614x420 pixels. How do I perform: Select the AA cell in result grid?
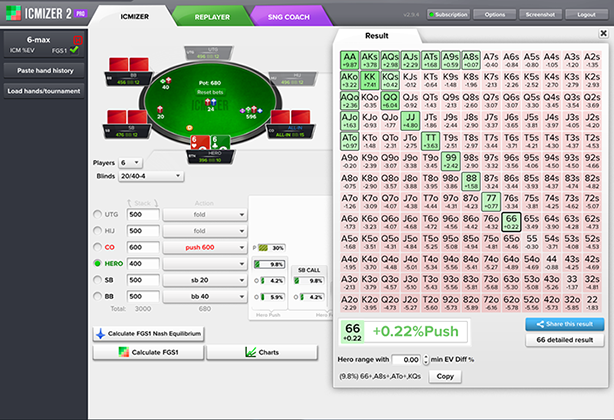tap(349, 60)
